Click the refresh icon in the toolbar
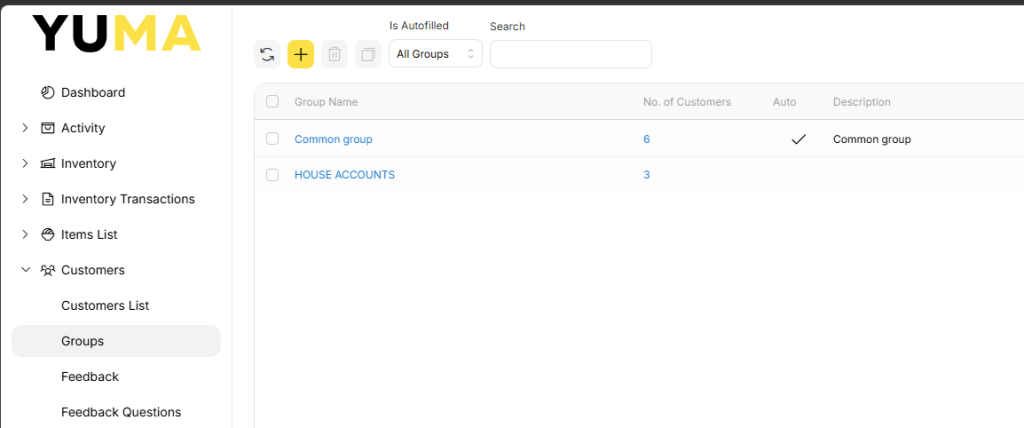The image size is (1024, 428). click(267, 54)
